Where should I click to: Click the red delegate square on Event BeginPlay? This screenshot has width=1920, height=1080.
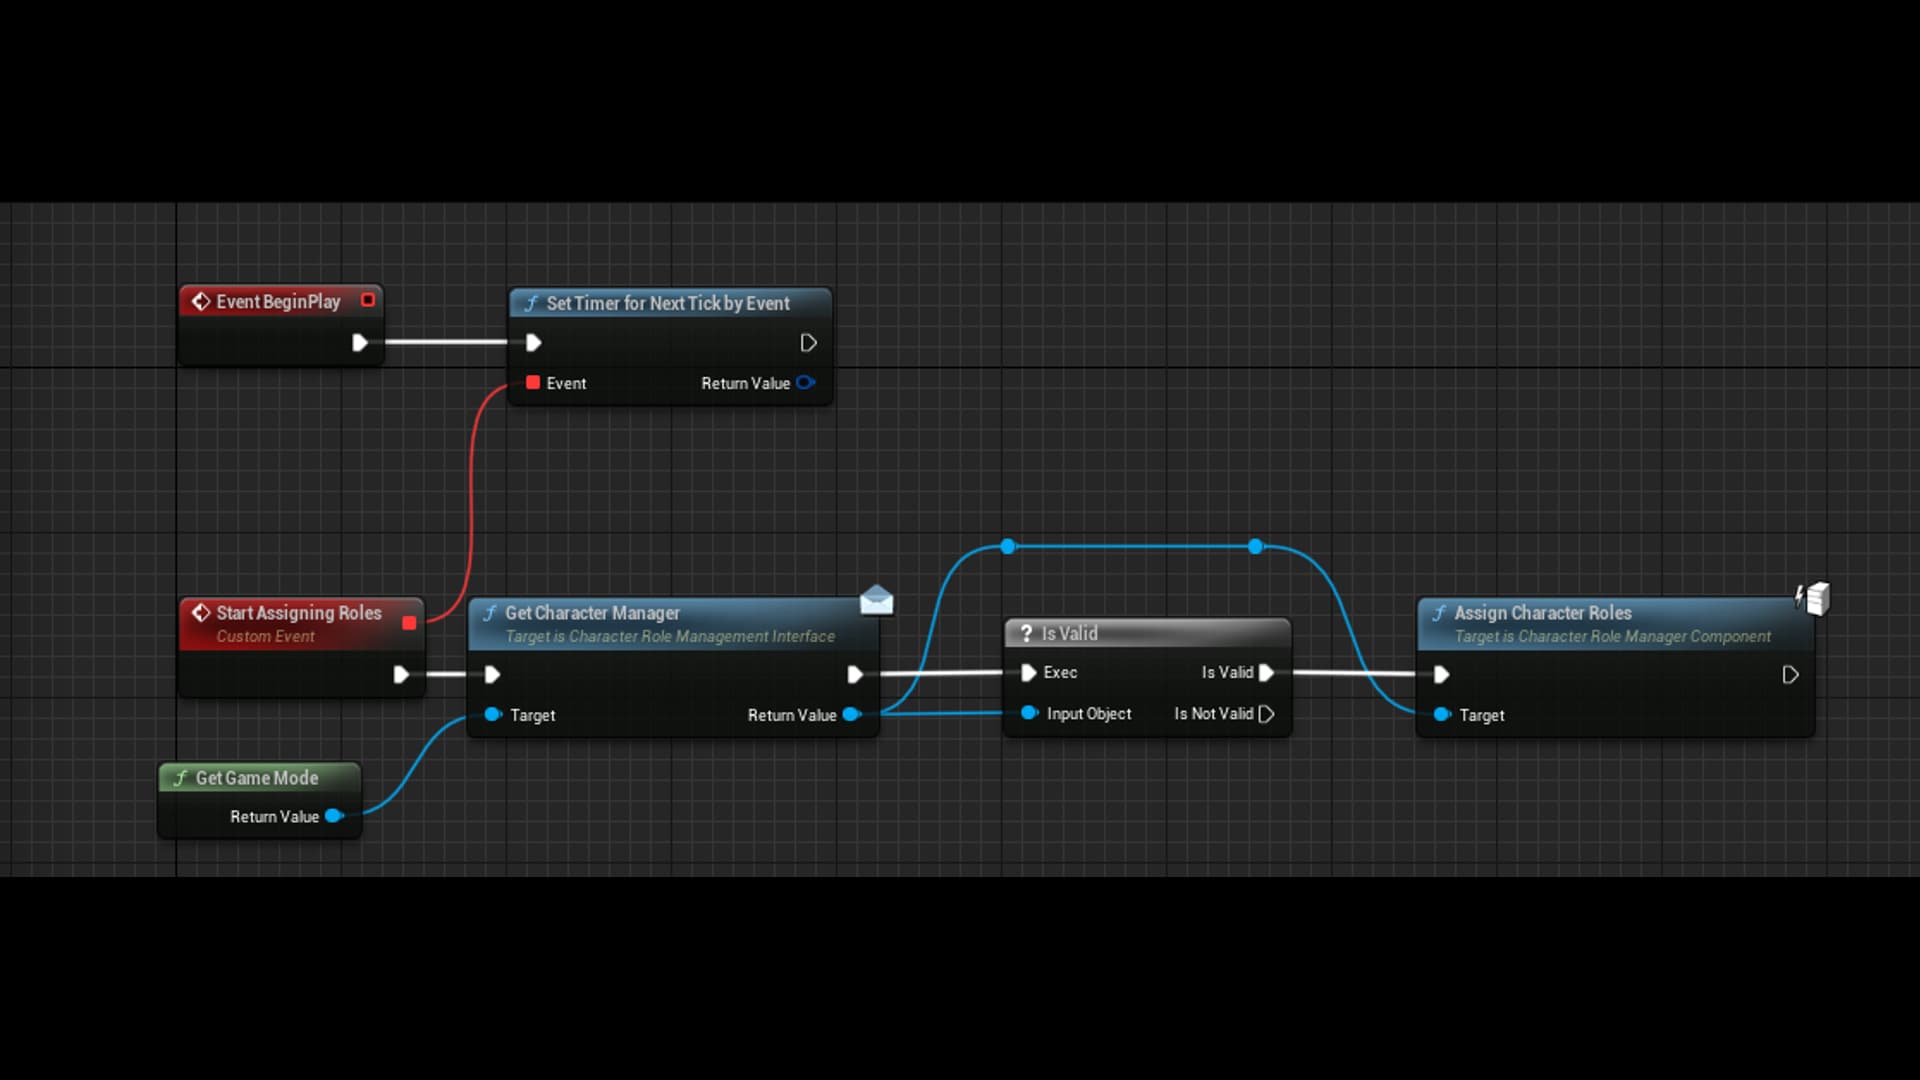(x=367, y=299)
